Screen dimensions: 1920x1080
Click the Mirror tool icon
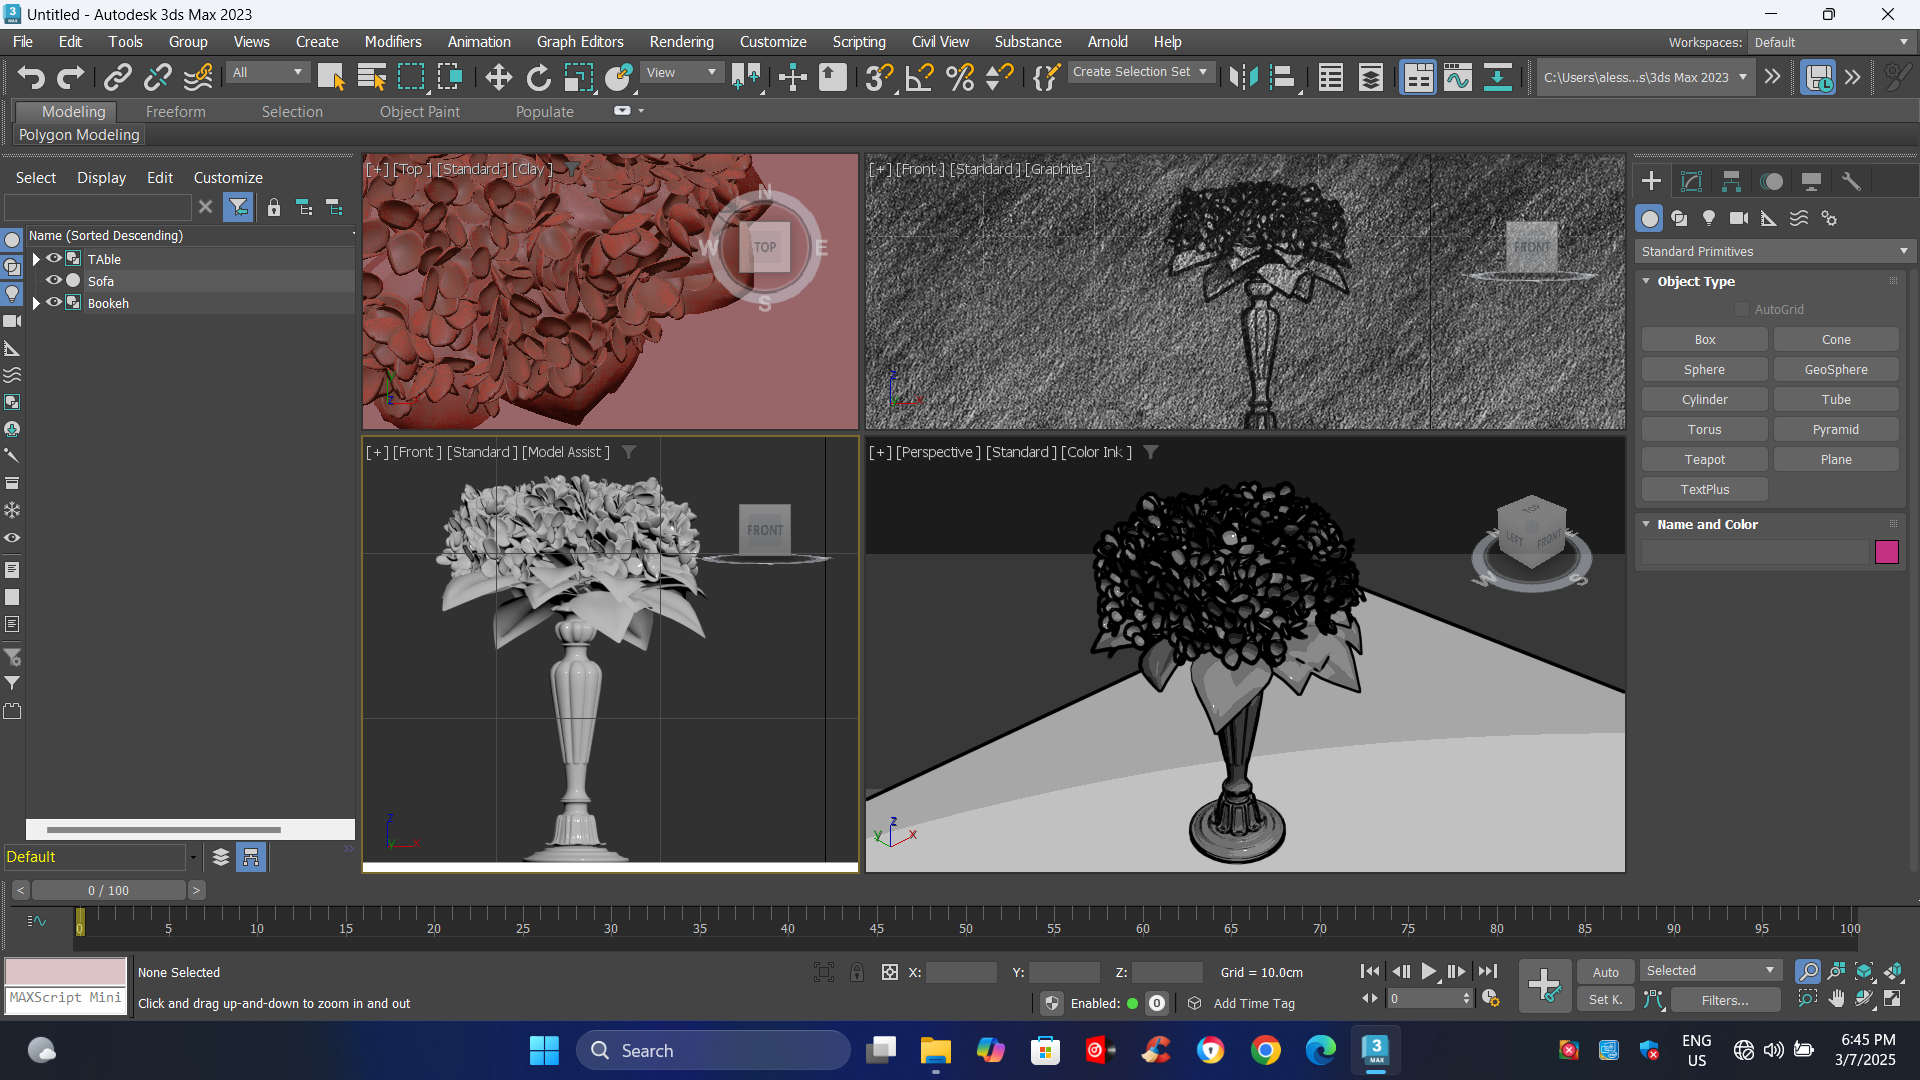[x=1243, y=77]
